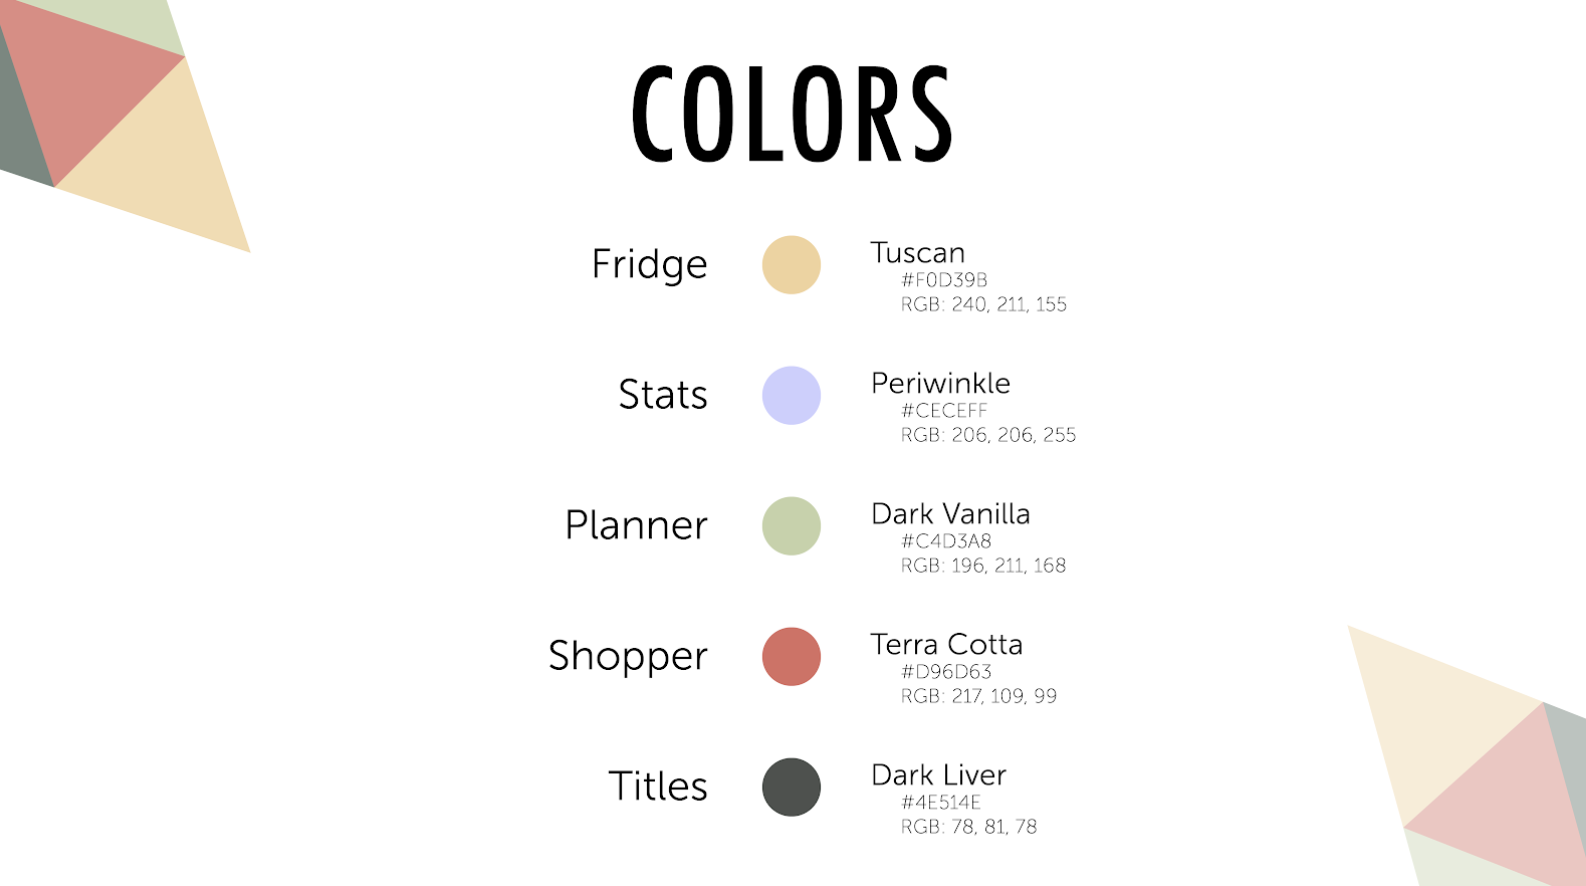1586x886 pixels.
Task: Click the COLORS heading
Action: pos(792,113)
